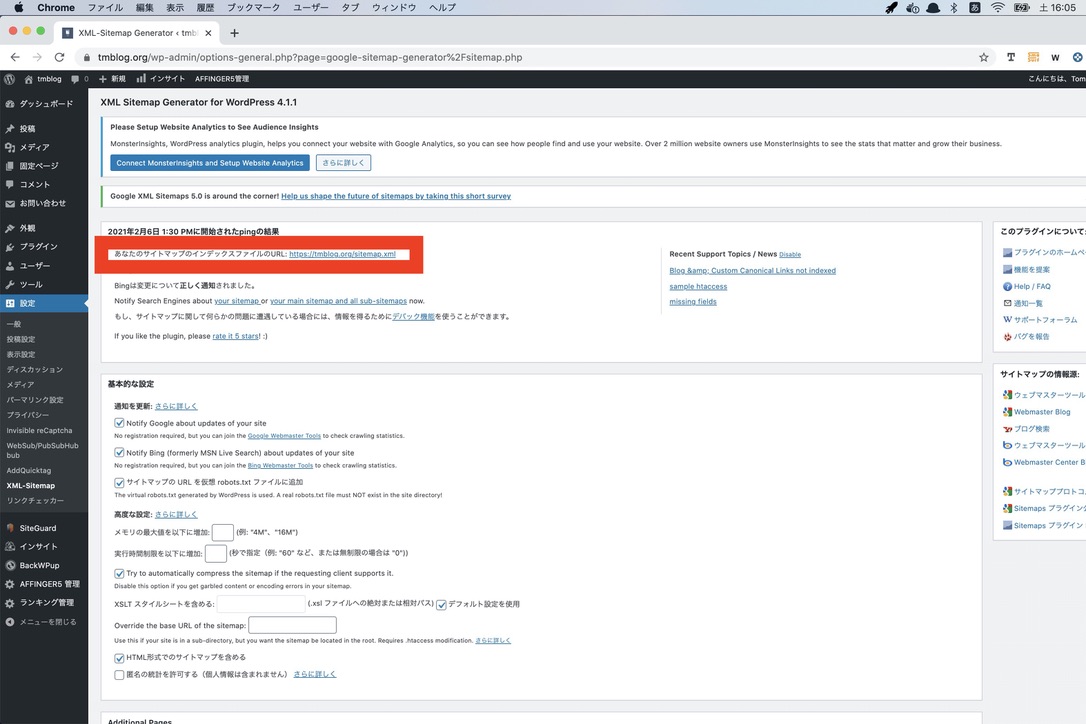This screenshot has height=724, width=1086.
Task: Click 新規 in the admin bar
Action: click(x=112, y=79)
